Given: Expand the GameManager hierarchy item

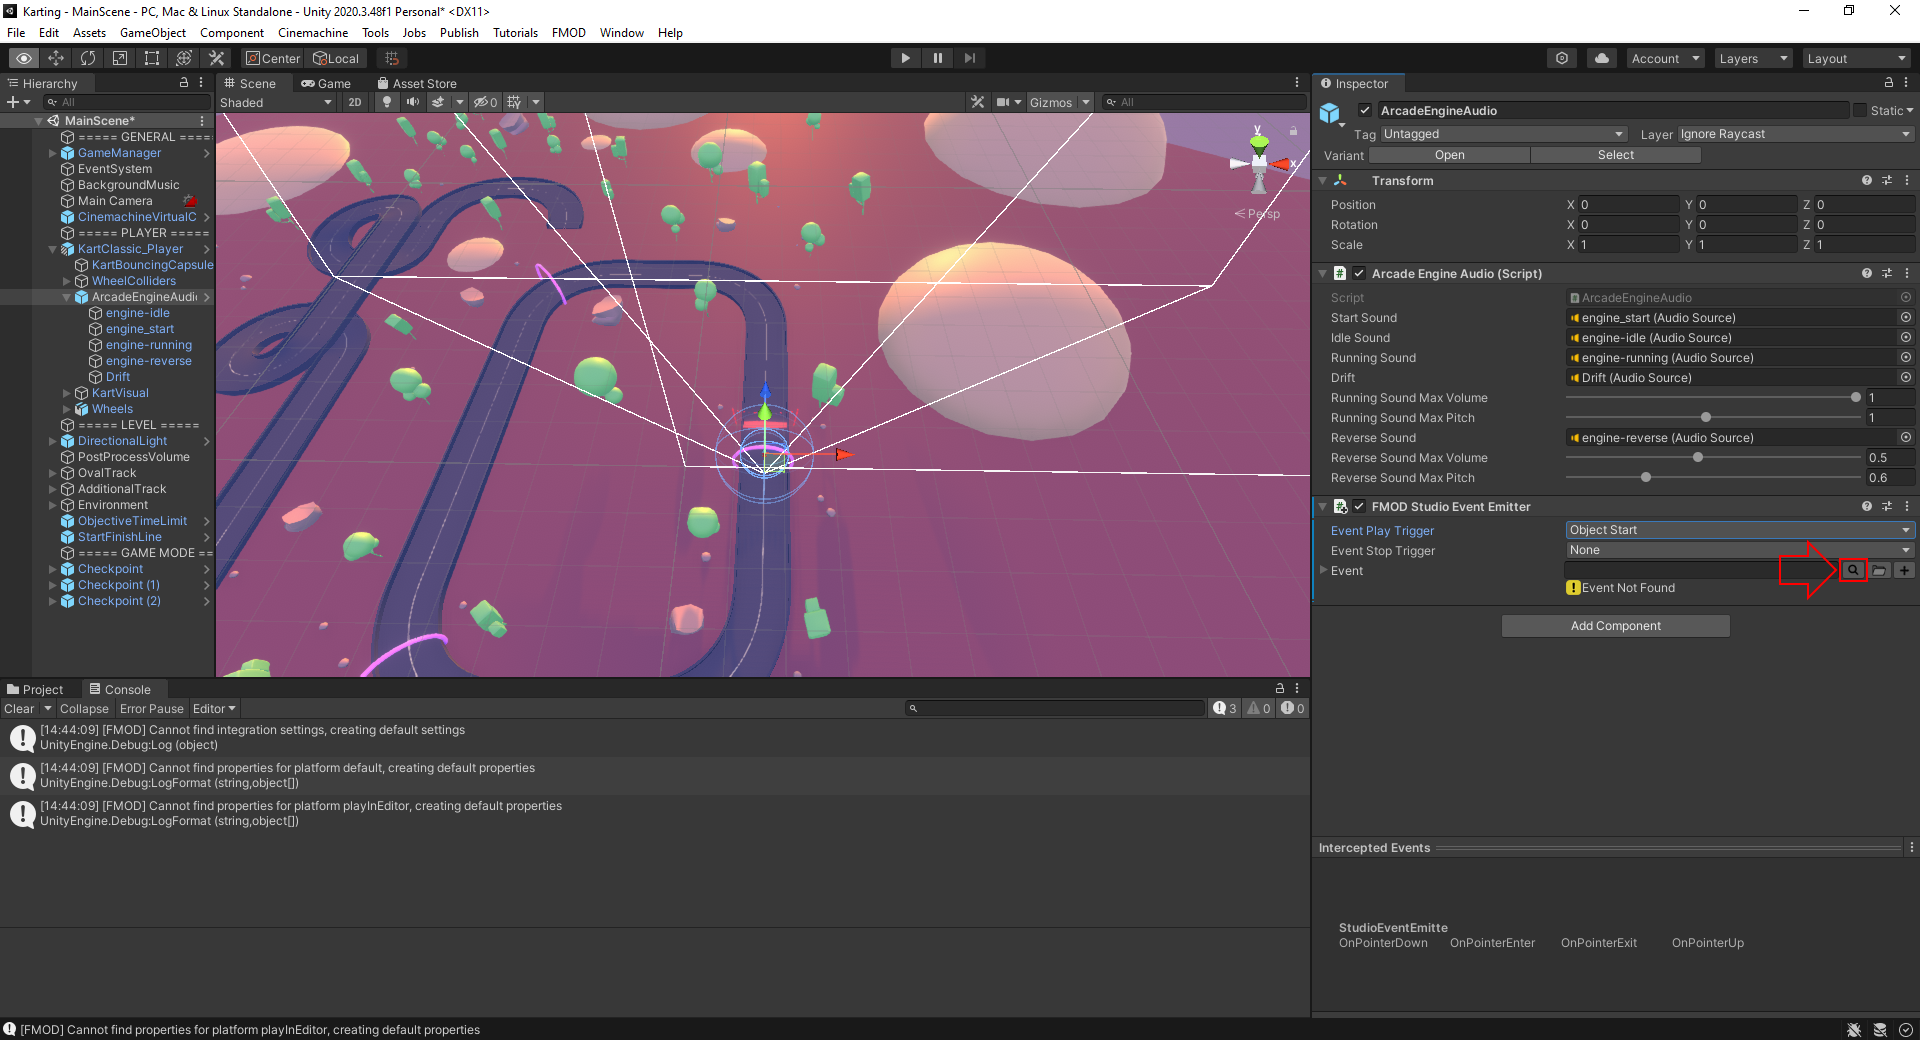Looking at the screenshot, I should tap(53, 153).
